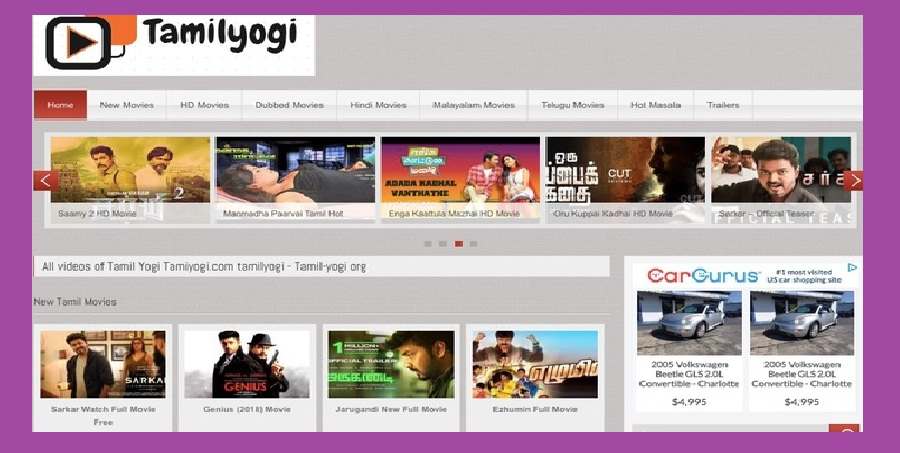900x453 pixels.
Task: Click right 2005 Volkswagen Beetle listing text
Action: tap(802, 374)
